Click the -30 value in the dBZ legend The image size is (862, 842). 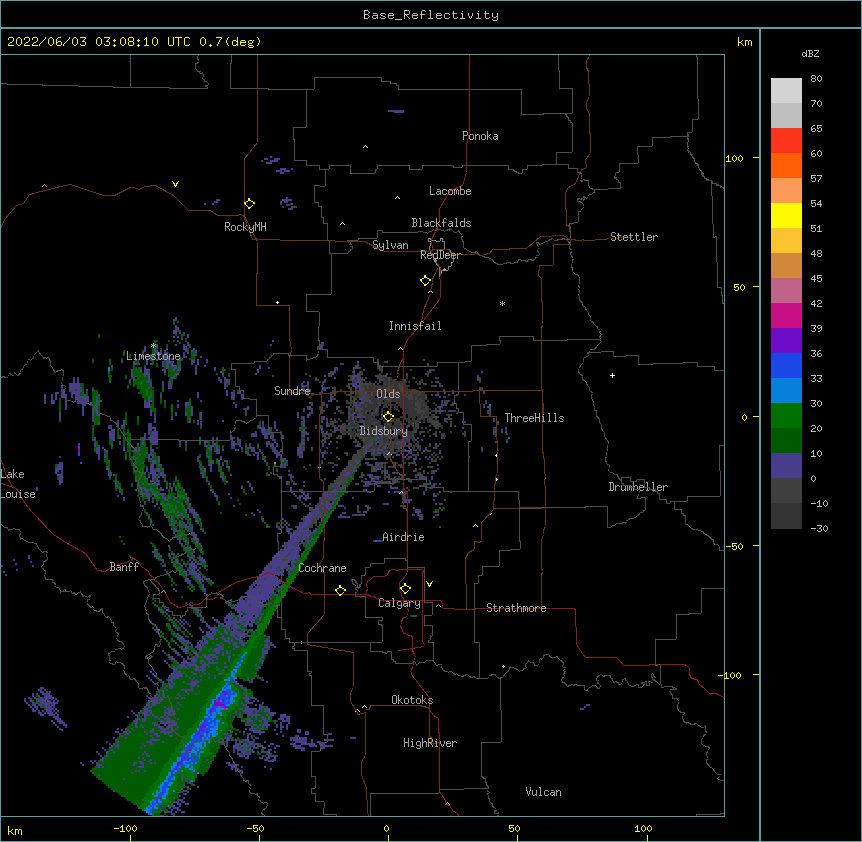coord(819,528)
